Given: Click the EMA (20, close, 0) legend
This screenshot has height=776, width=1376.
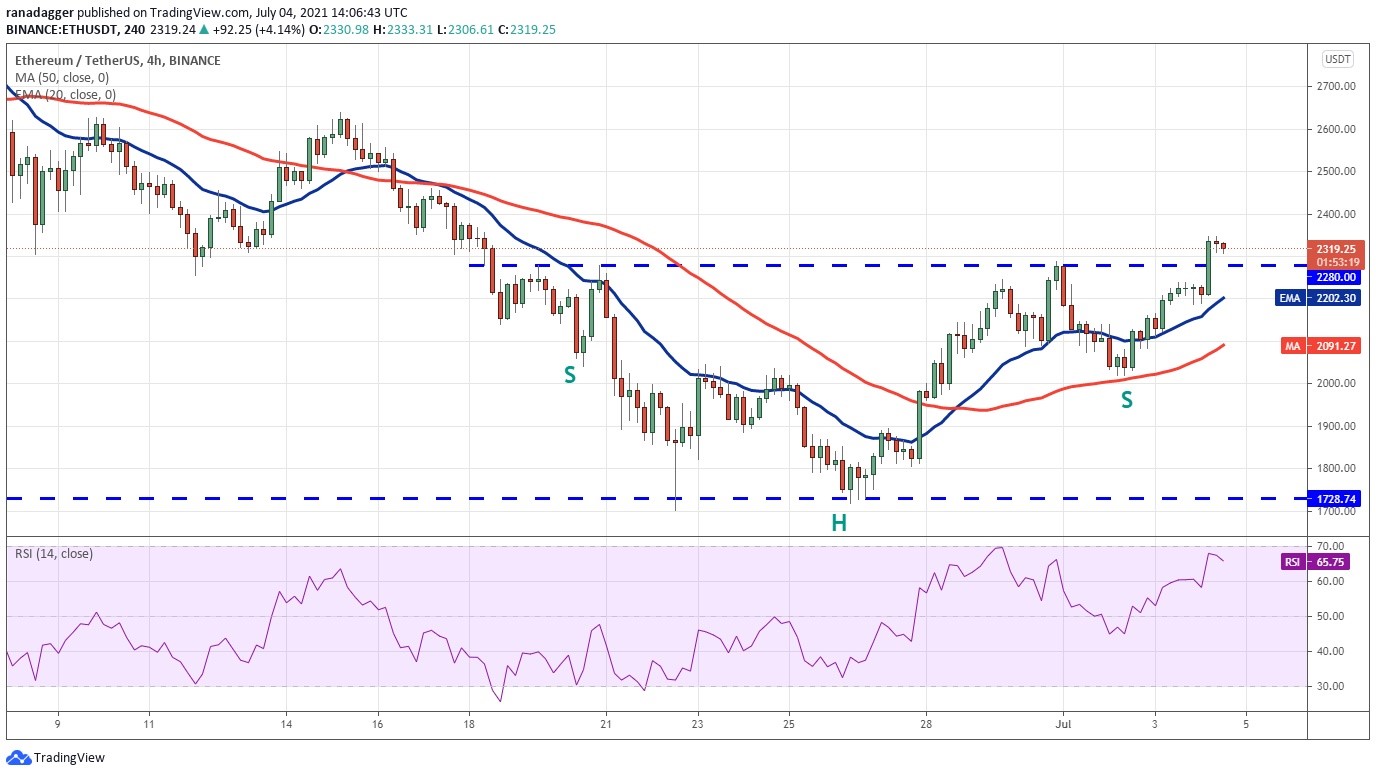Looking at the screenshot, I should 65,95.
